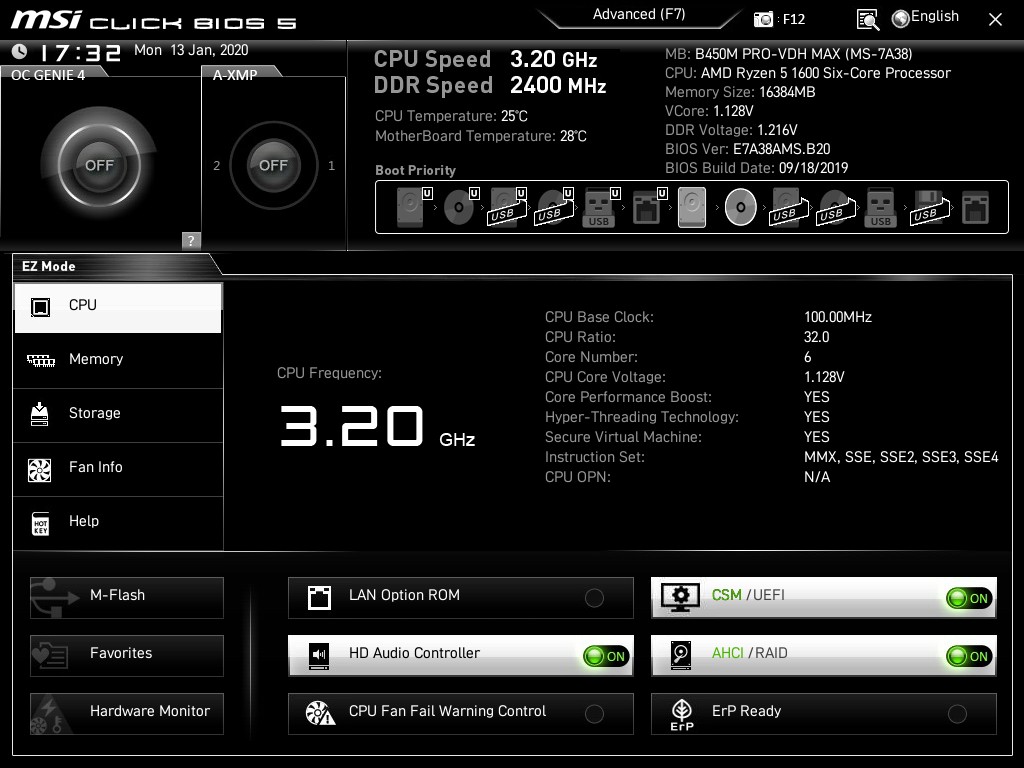Image resolution: width=1024 pixels, height=768 pixels.
Task: Select the CPU tab in EZ Mode
Action: click(118, 307)
